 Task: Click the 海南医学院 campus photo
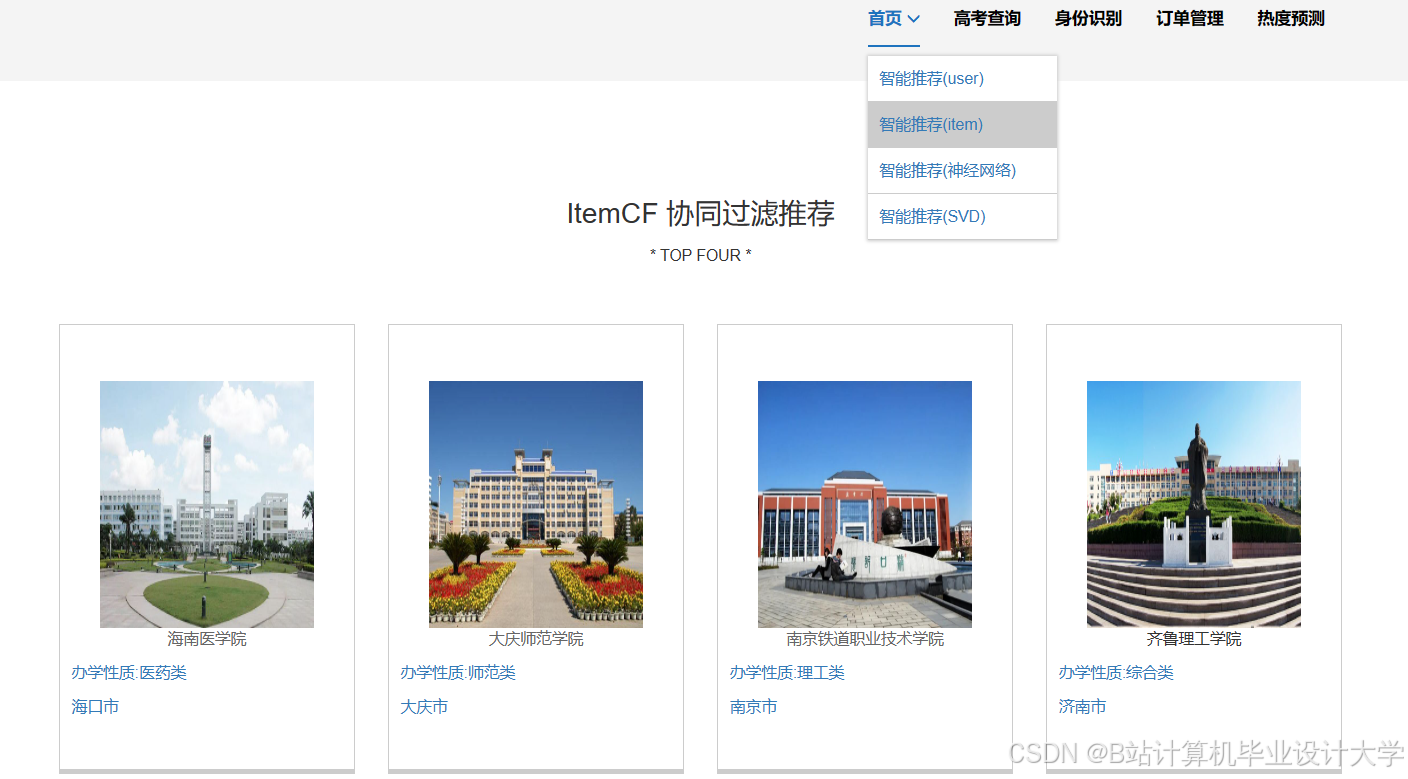[206, 503]
